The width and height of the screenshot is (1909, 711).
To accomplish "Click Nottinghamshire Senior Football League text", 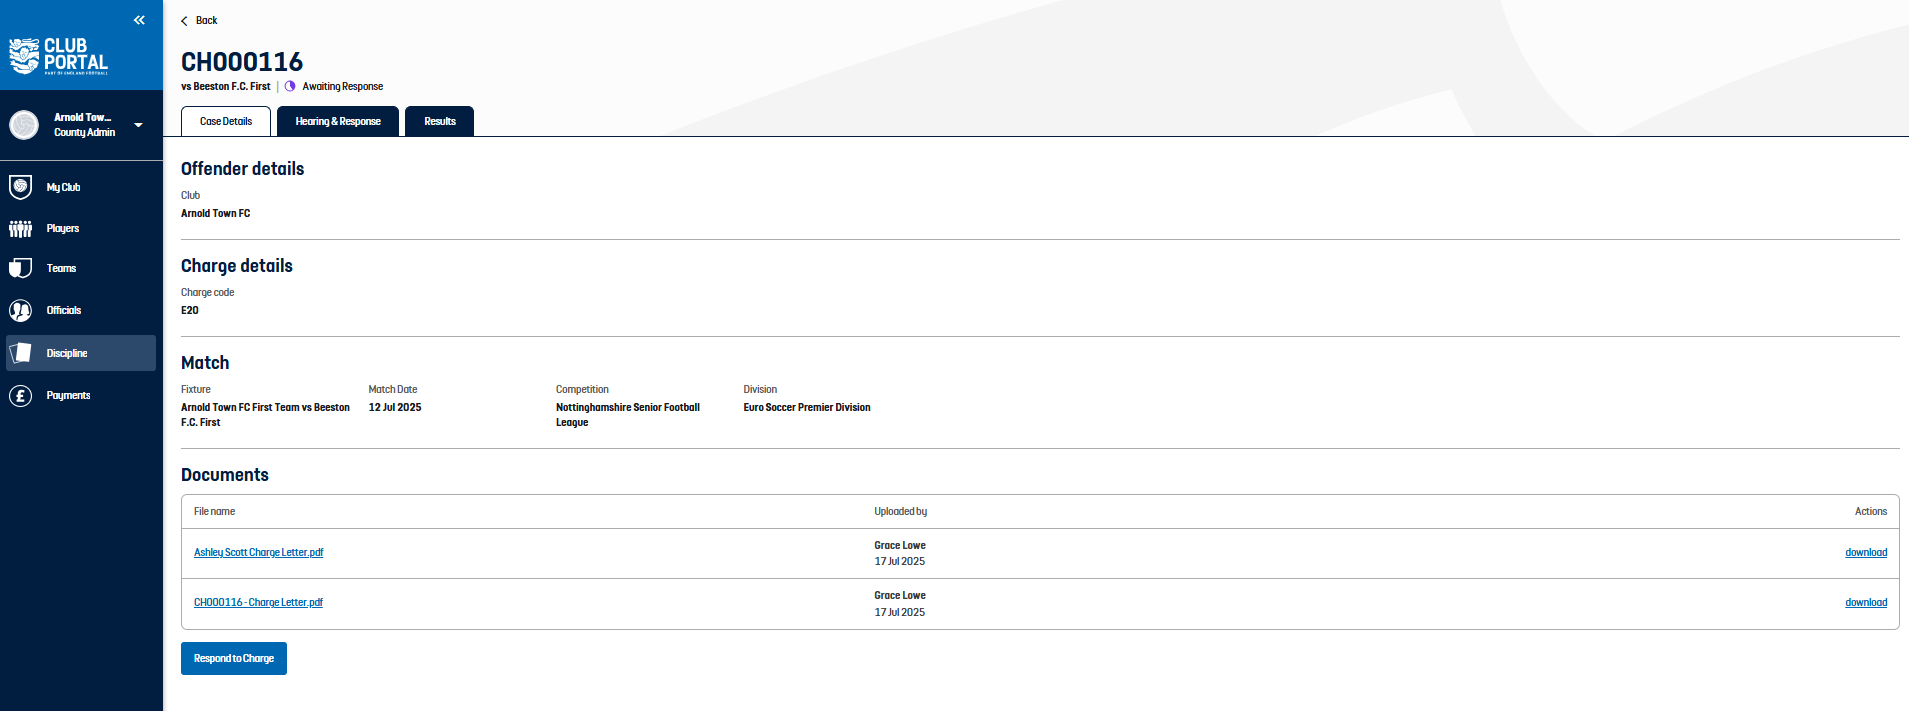I will [628, 415].
